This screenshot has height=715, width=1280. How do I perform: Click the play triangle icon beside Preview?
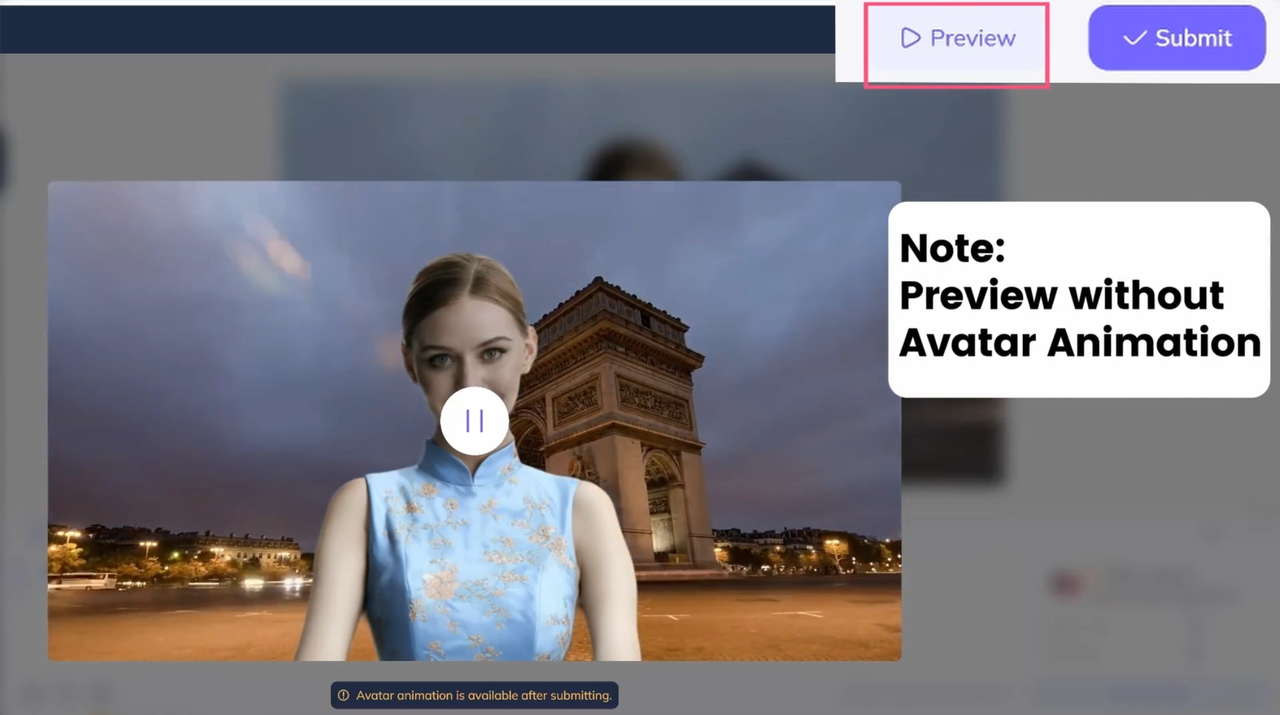coord(909,39)
